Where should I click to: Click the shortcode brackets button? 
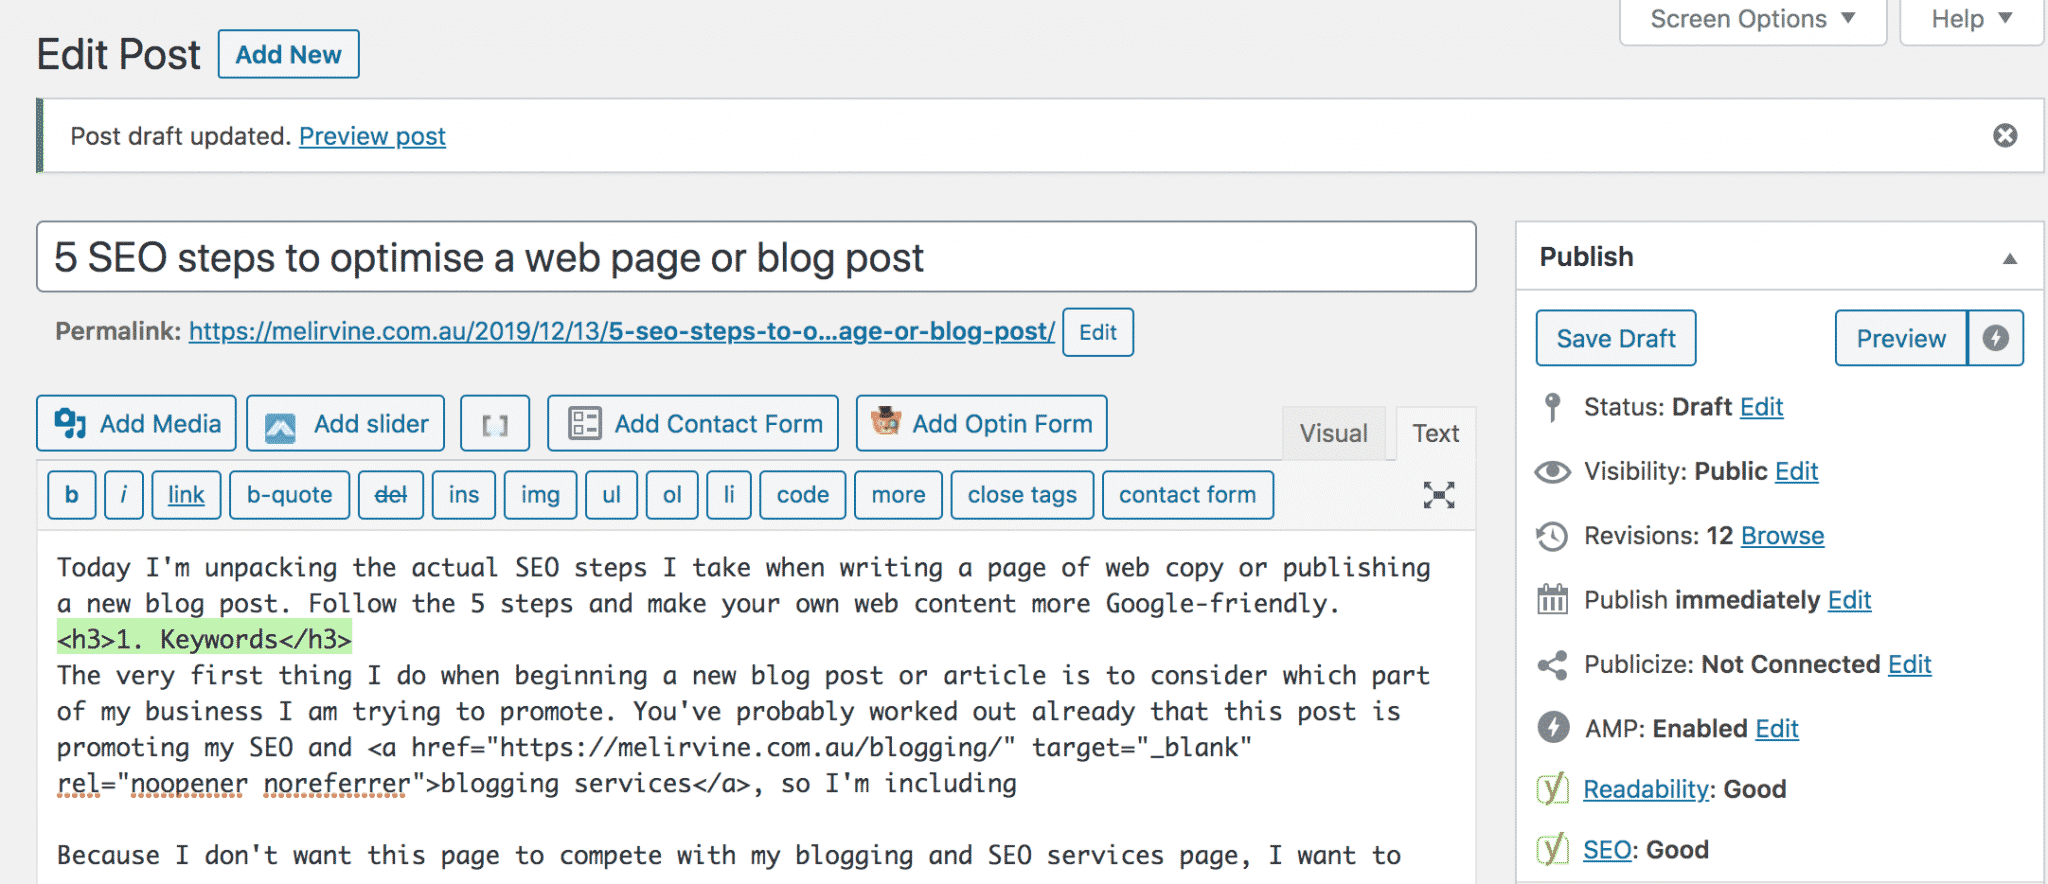pyautogui.click(x=495, y=424)
